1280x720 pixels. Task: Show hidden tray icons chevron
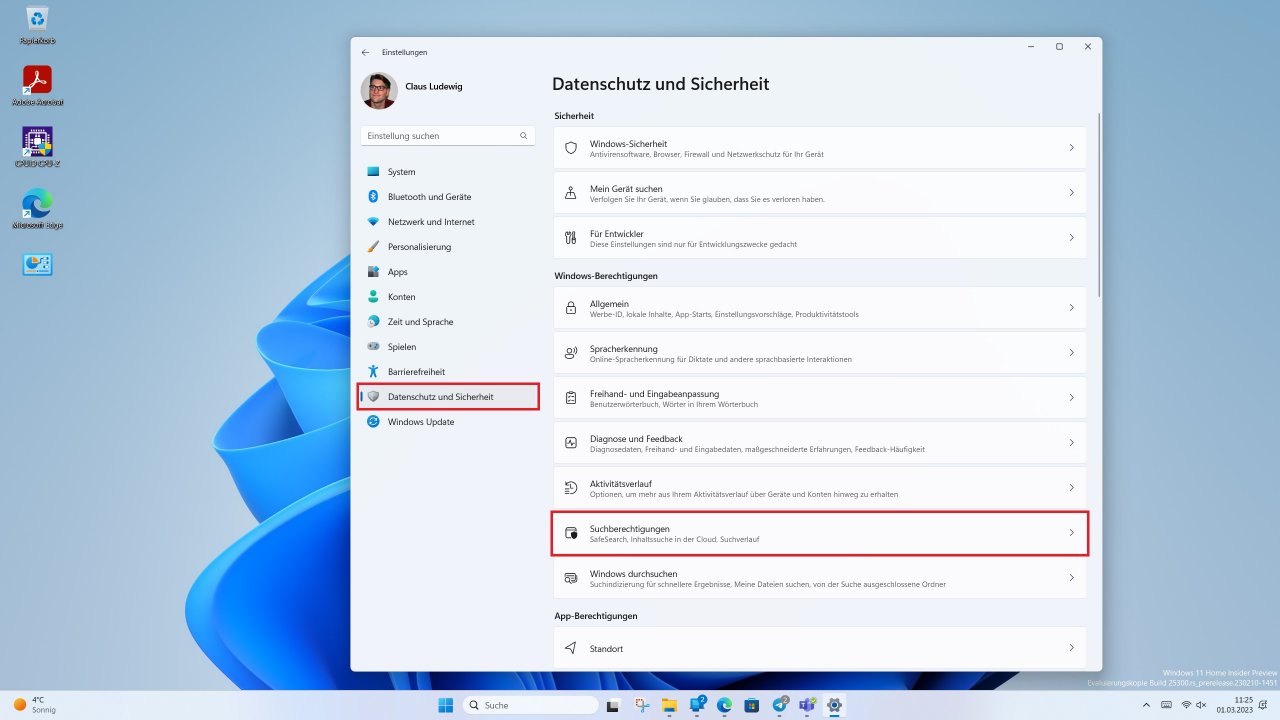coord(1147,705)
